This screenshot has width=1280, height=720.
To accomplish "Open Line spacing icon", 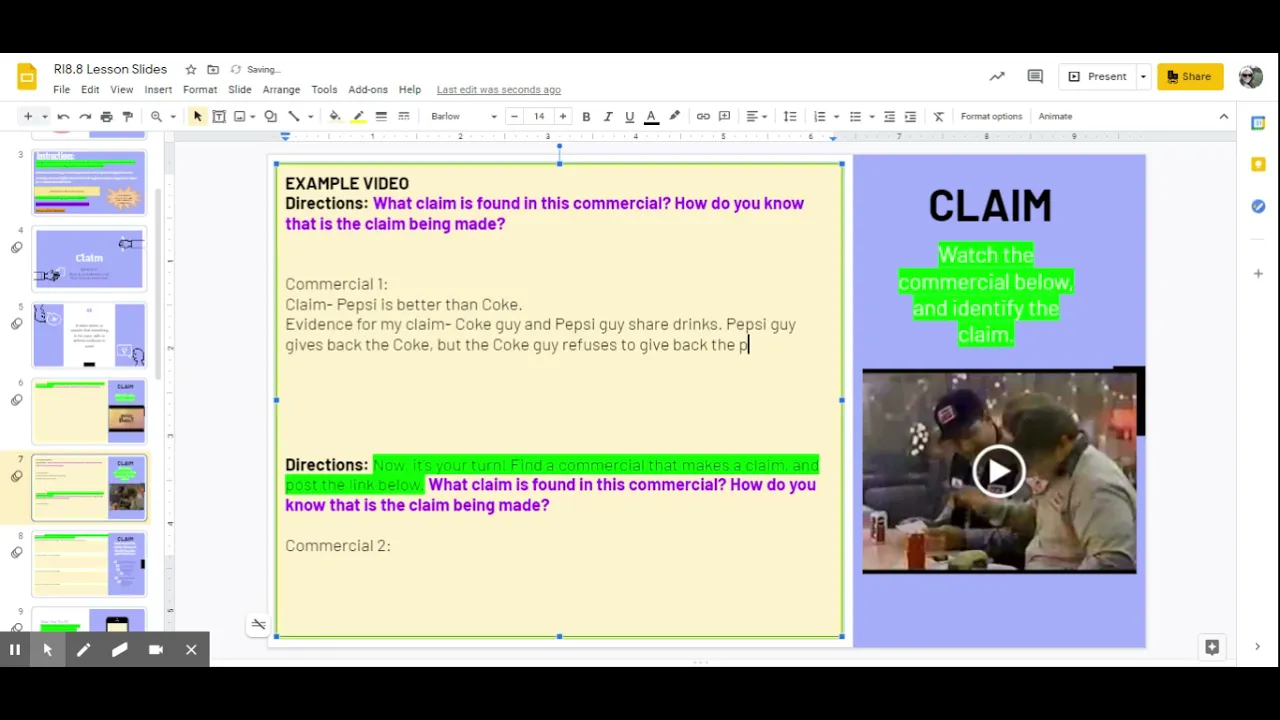I will click(x=789, y=117).
